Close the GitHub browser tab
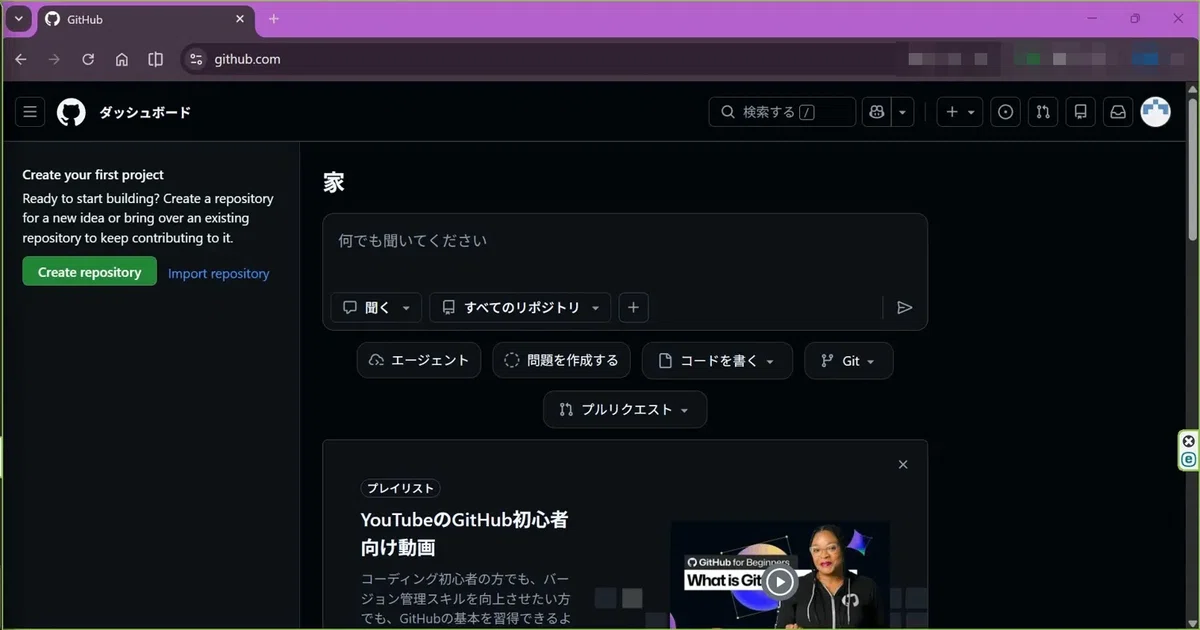 [x=239, y=19]
